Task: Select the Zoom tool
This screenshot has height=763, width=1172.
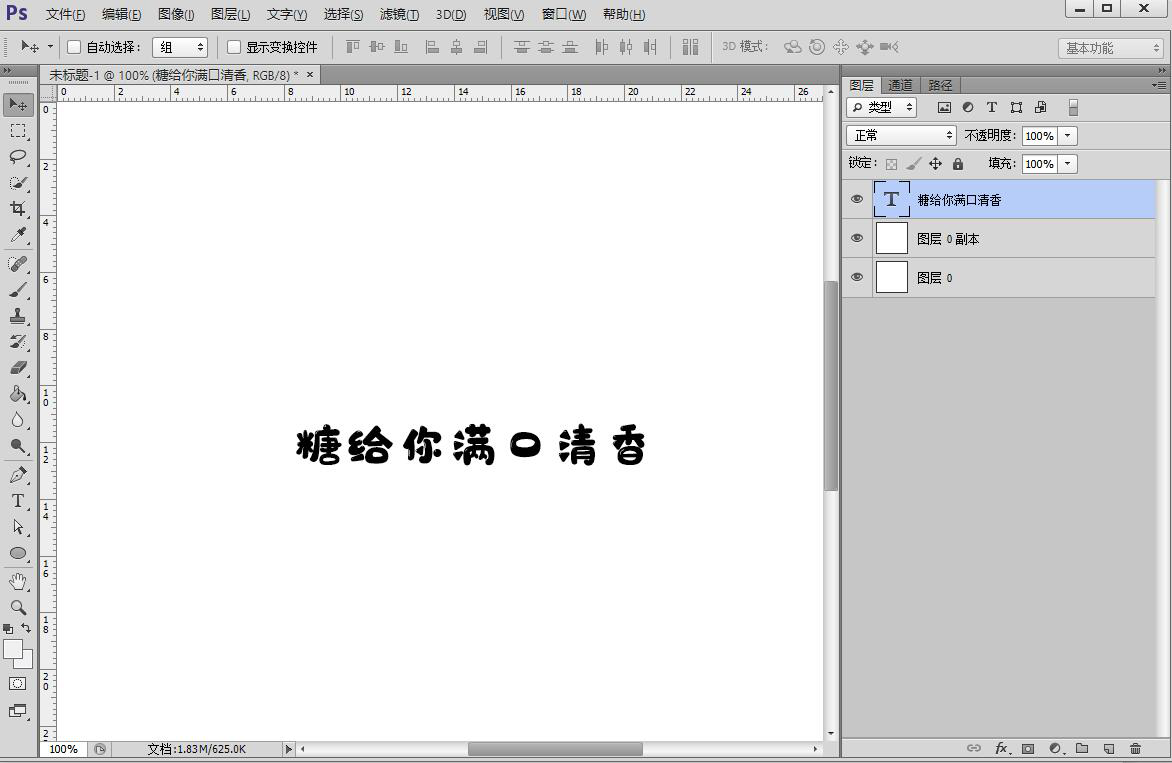Action: (17, 607)
